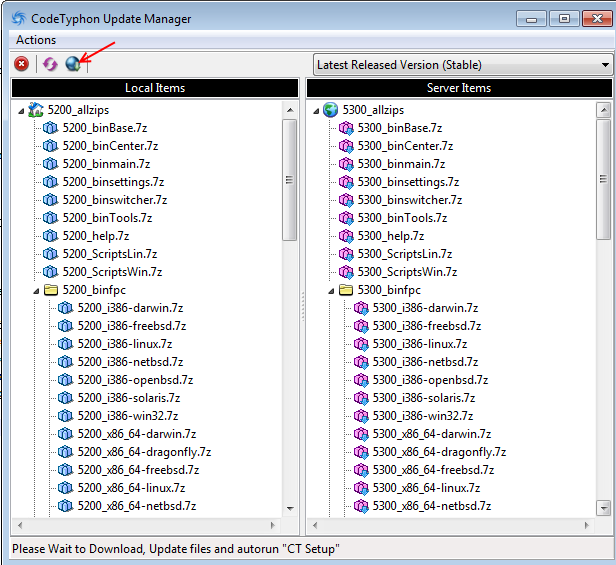Click the 5200_binsettings.7z package icon
Viewport: 616px width, 565px height.
(50, 182)
